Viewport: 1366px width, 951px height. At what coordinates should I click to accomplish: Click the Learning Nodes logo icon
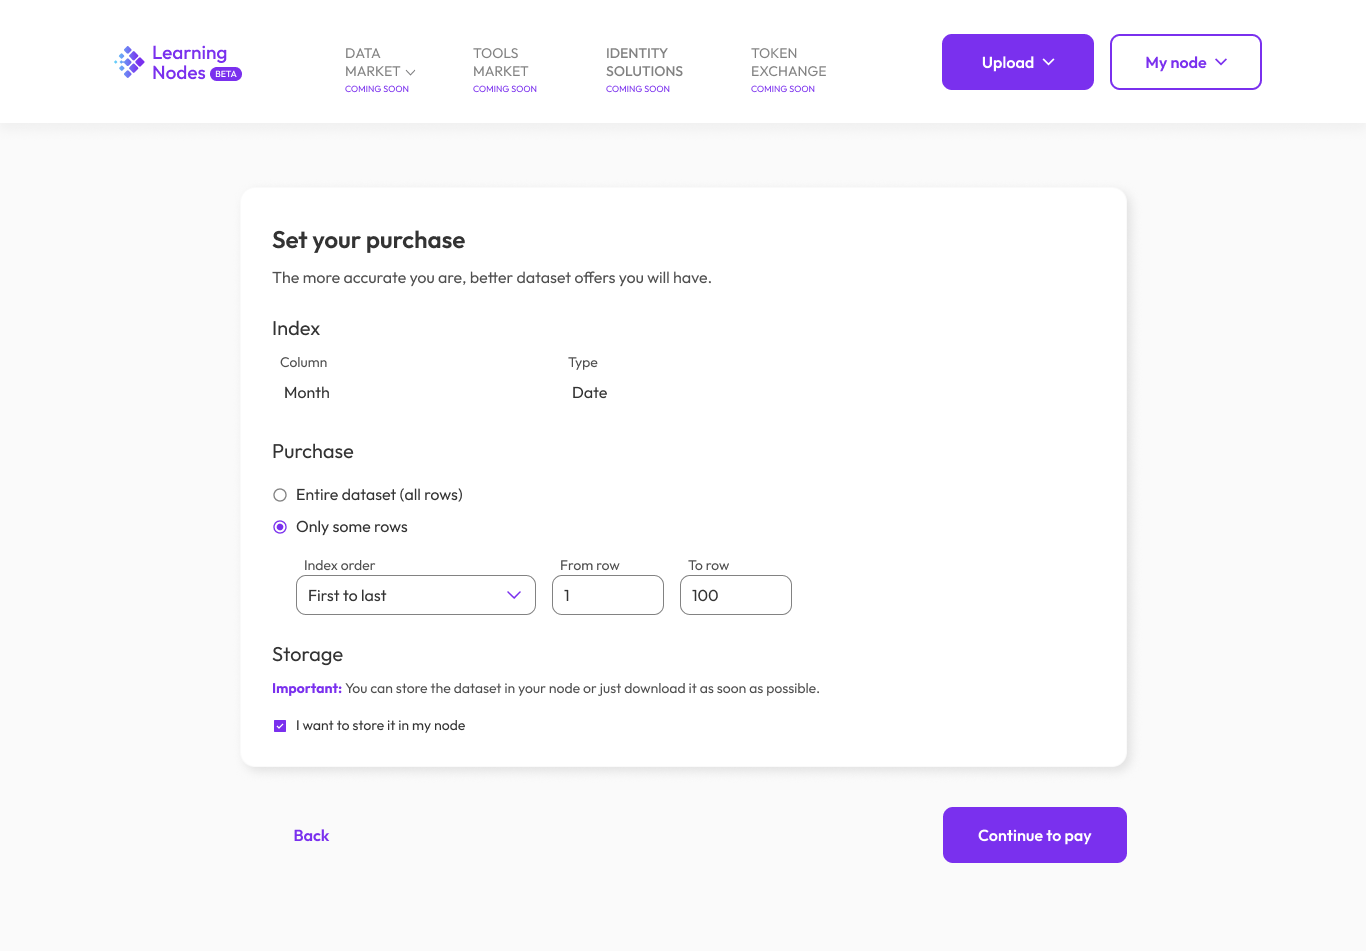(x=129, y=62)
